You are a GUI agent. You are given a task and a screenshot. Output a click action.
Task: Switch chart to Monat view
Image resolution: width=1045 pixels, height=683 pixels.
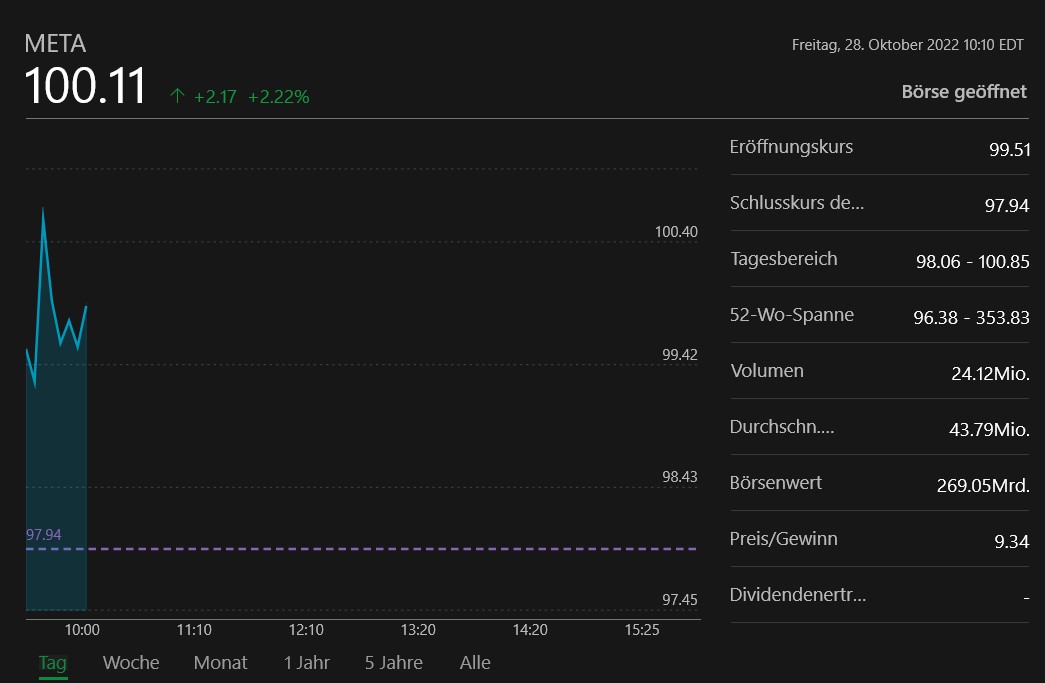[221, 662]
